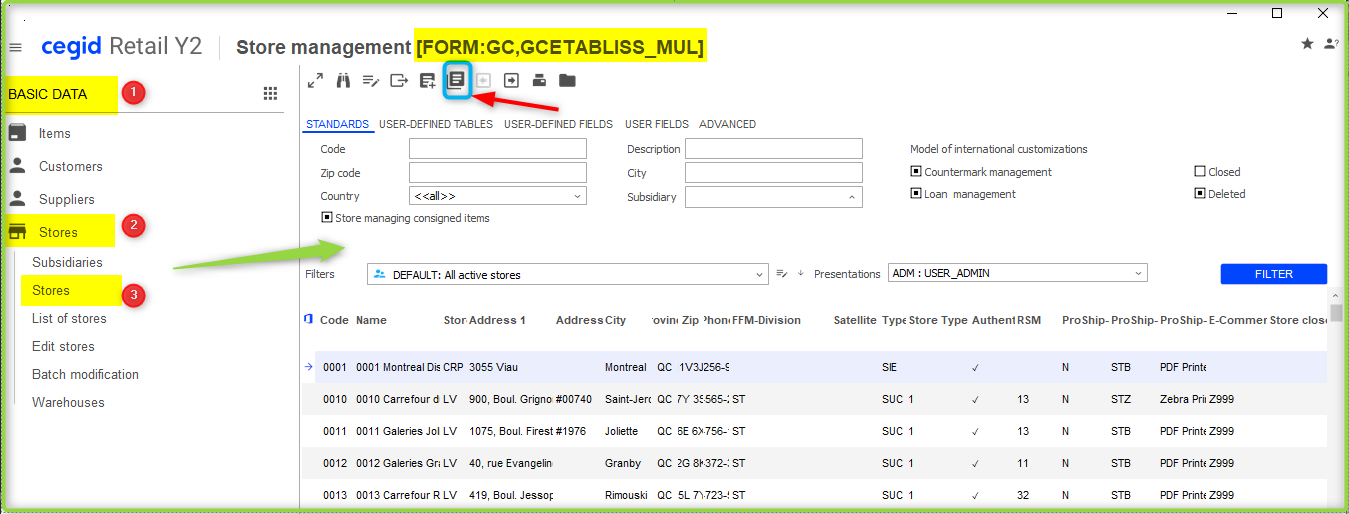Open Items in the sidebar

point(55,133)
